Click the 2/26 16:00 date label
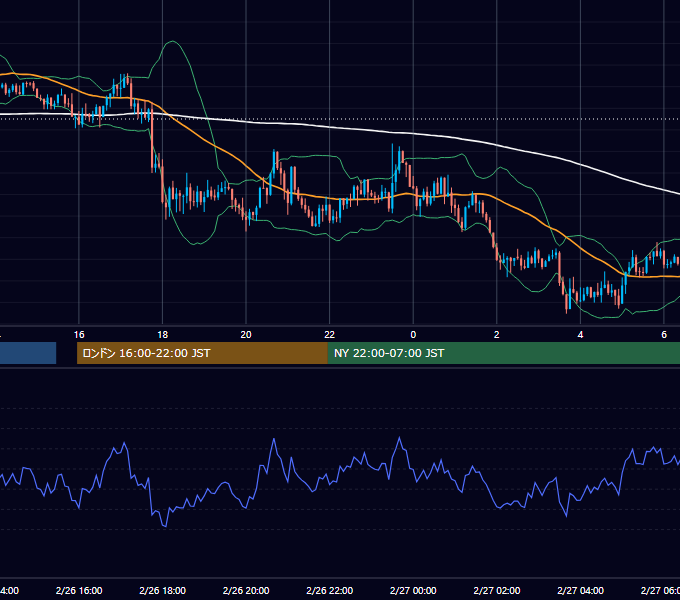This screenshot has height=600, width=680. (x=79, y=590)
